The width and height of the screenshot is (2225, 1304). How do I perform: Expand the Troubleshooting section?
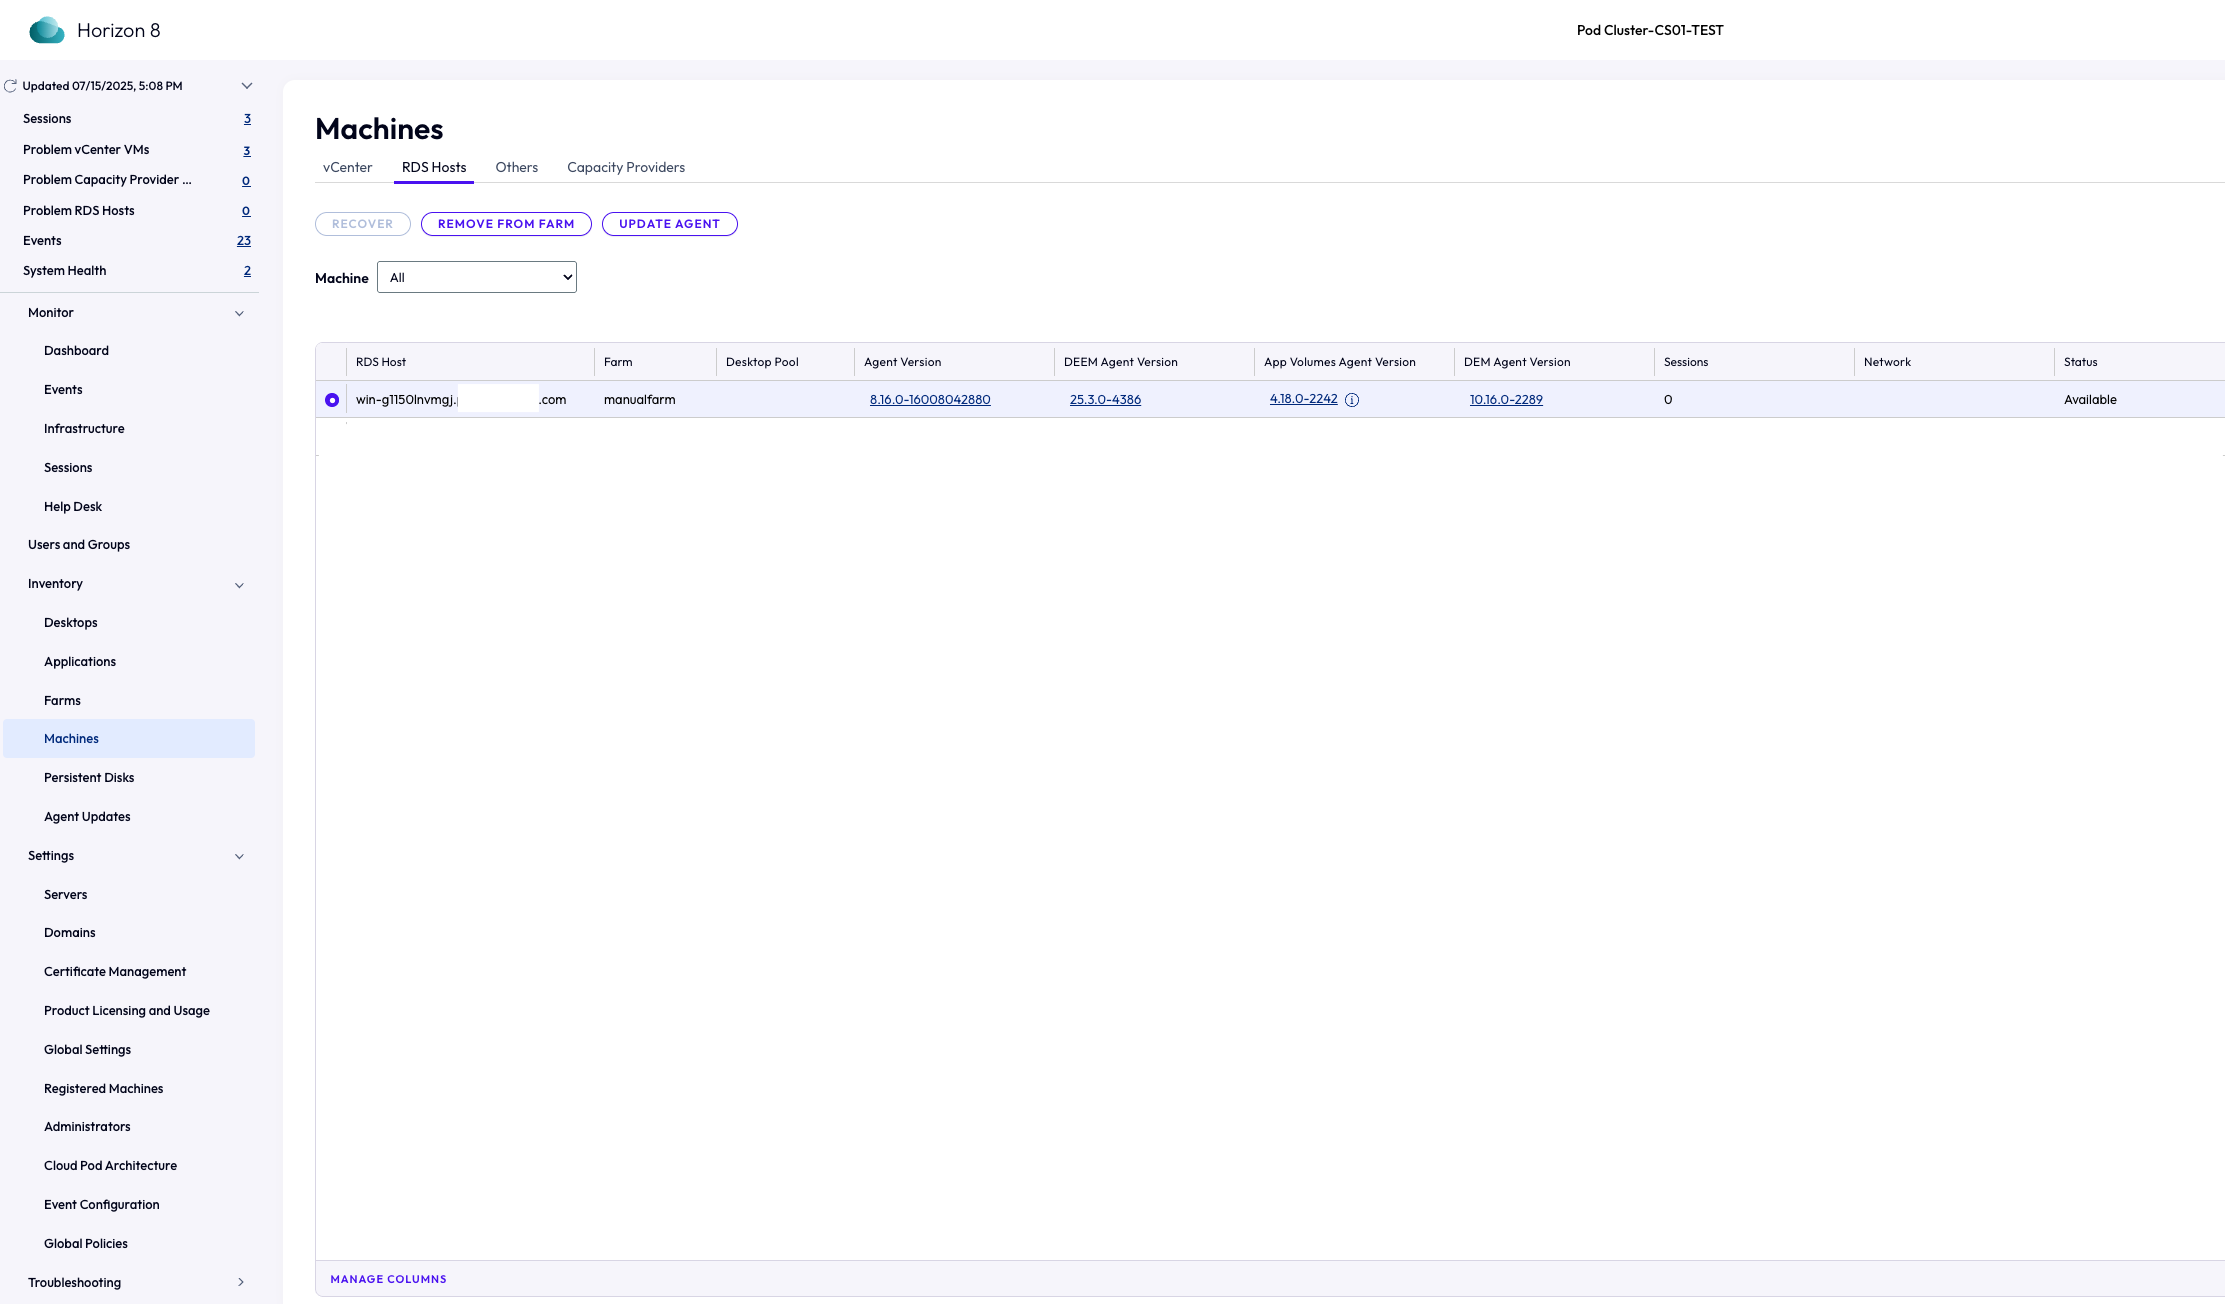[x=240, y=1282]
